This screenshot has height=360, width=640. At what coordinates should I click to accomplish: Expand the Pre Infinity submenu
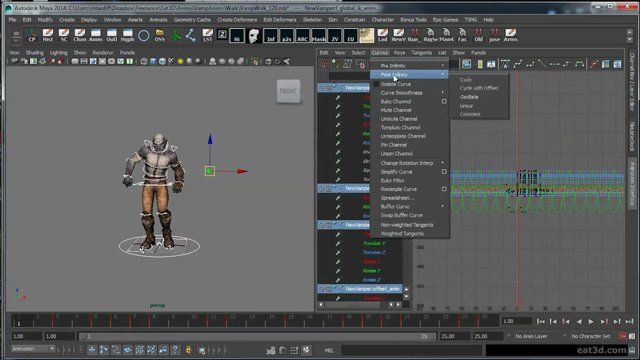point(409,65)
